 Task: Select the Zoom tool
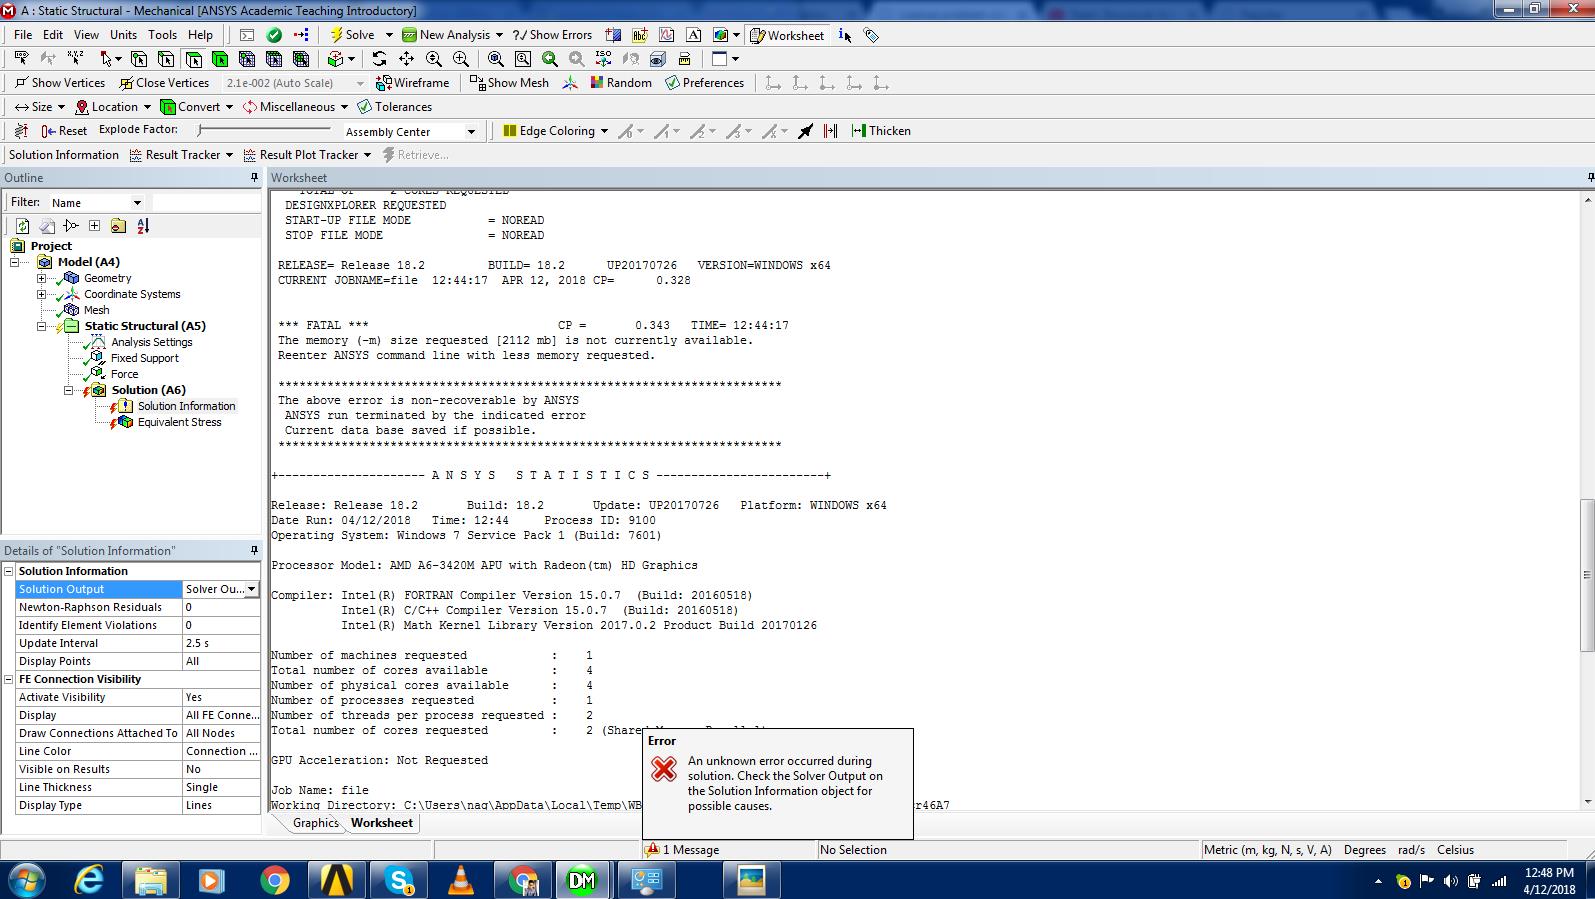tap(433, 59)
